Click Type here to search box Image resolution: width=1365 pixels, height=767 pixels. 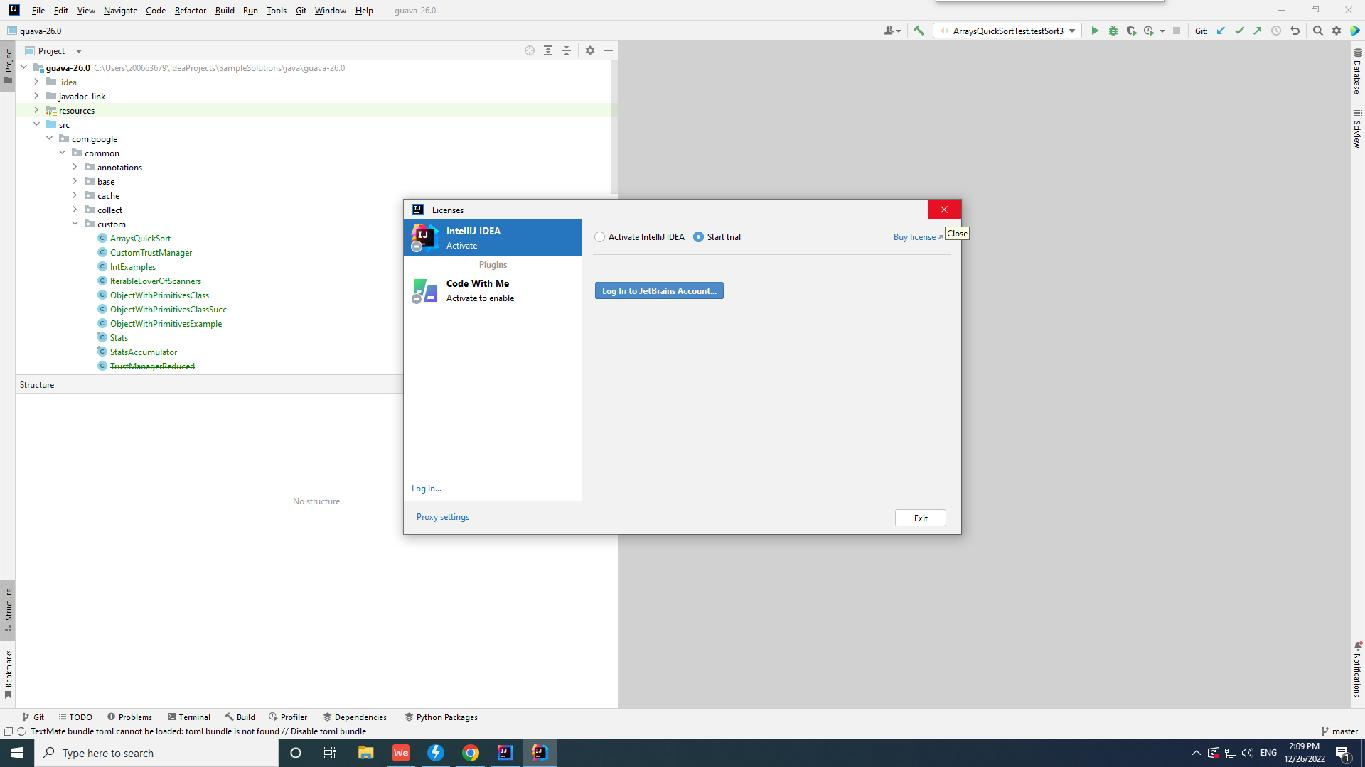click(156, 753)
